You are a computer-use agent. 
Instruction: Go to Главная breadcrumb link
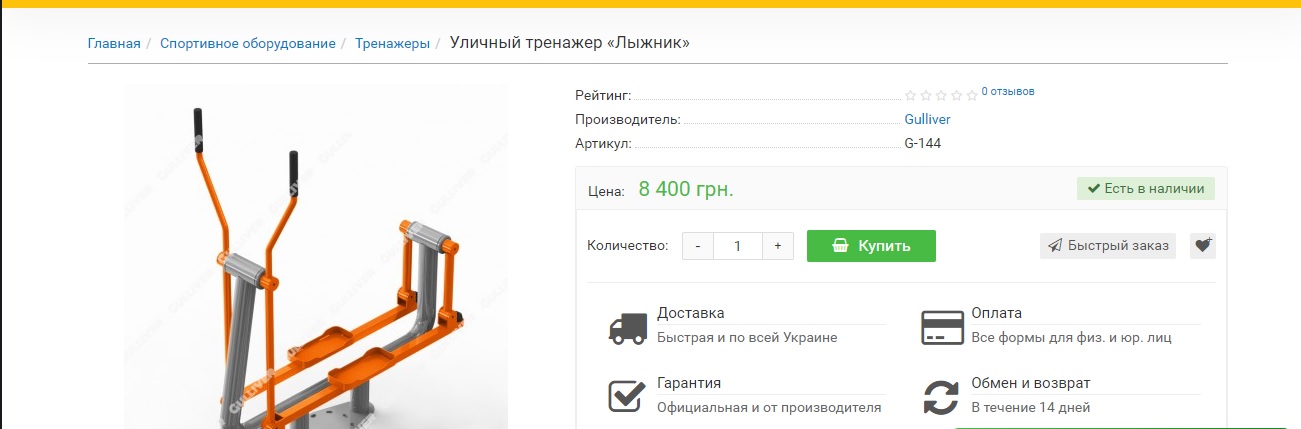(x=114, y=43)
